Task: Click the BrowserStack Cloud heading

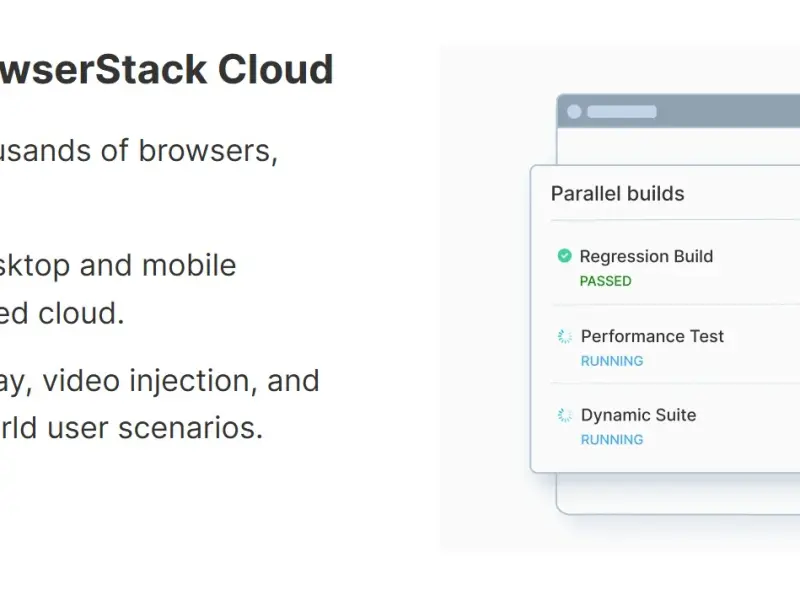Action: point(166,69)
